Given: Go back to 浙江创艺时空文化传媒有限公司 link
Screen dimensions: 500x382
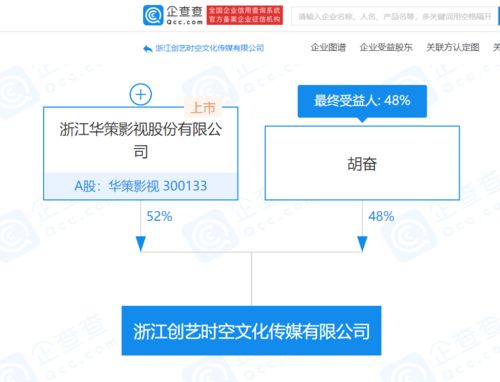Looking at the screenshot, I should pyautogui.click(x=209, y=48).
